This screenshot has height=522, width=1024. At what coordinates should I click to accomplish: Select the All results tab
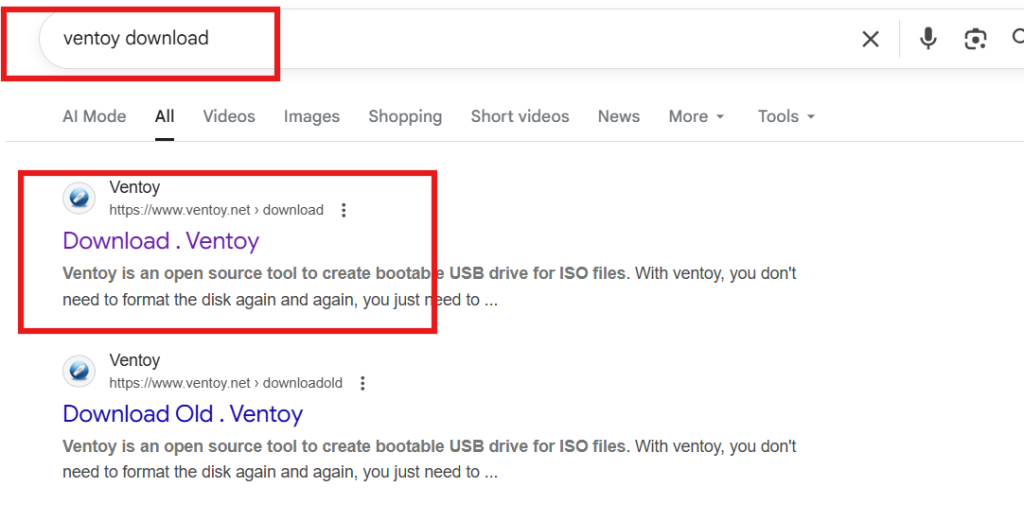[x=165, y=116]
